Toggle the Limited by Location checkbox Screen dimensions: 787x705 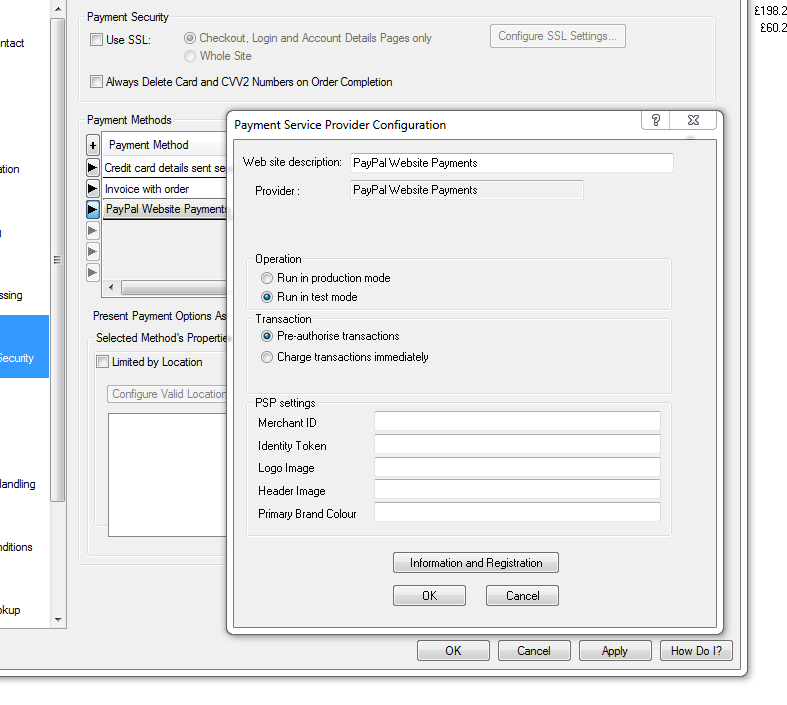click(x=102, y=362)
